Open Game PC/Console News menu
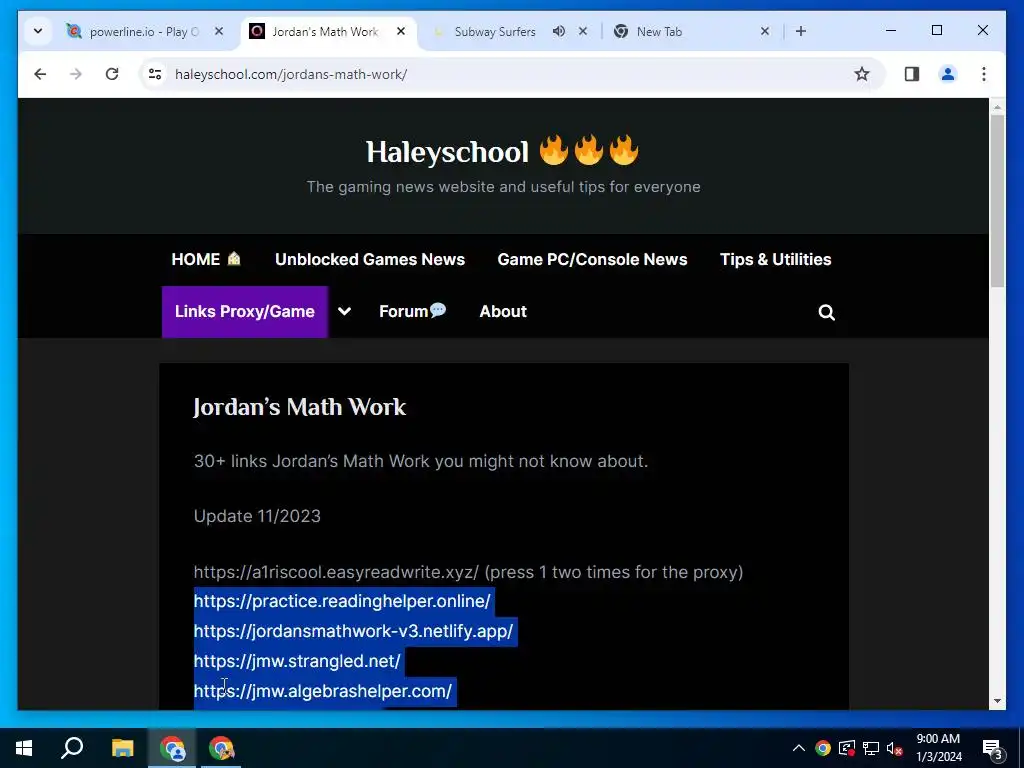 tap(592, 259)
